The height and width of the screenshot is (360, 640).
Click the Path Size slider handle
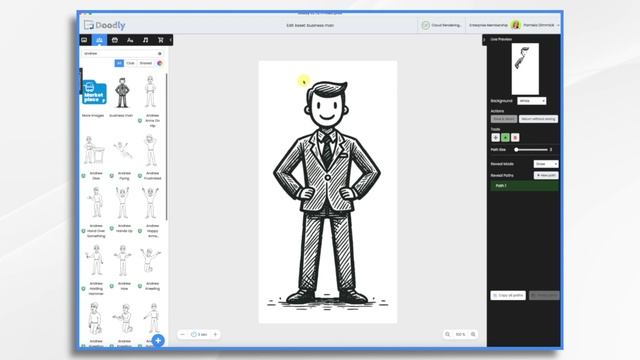tap(516, 150)
